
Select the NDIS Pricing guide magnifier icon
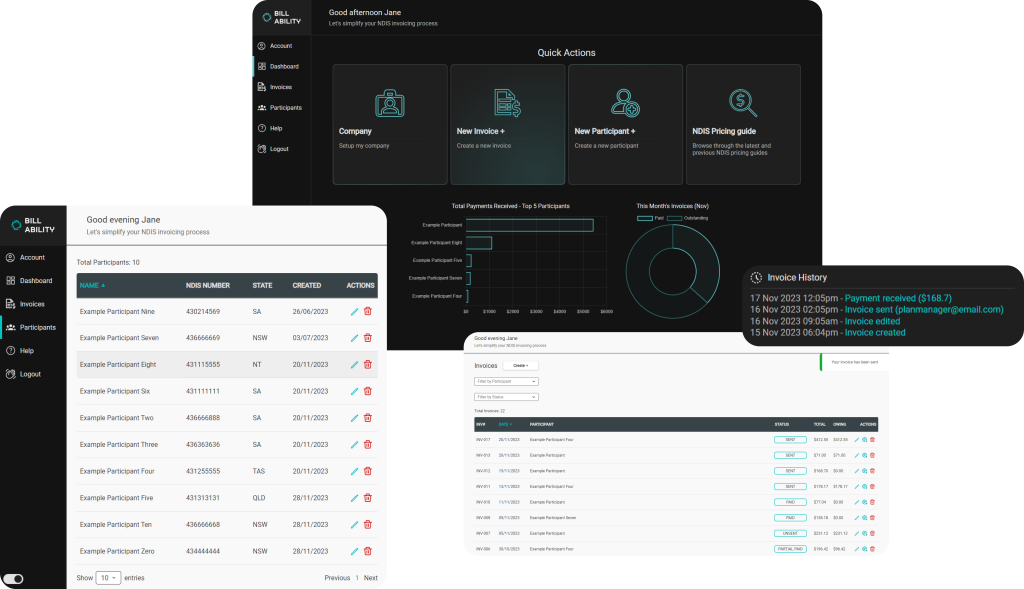(x=744, y=101)
